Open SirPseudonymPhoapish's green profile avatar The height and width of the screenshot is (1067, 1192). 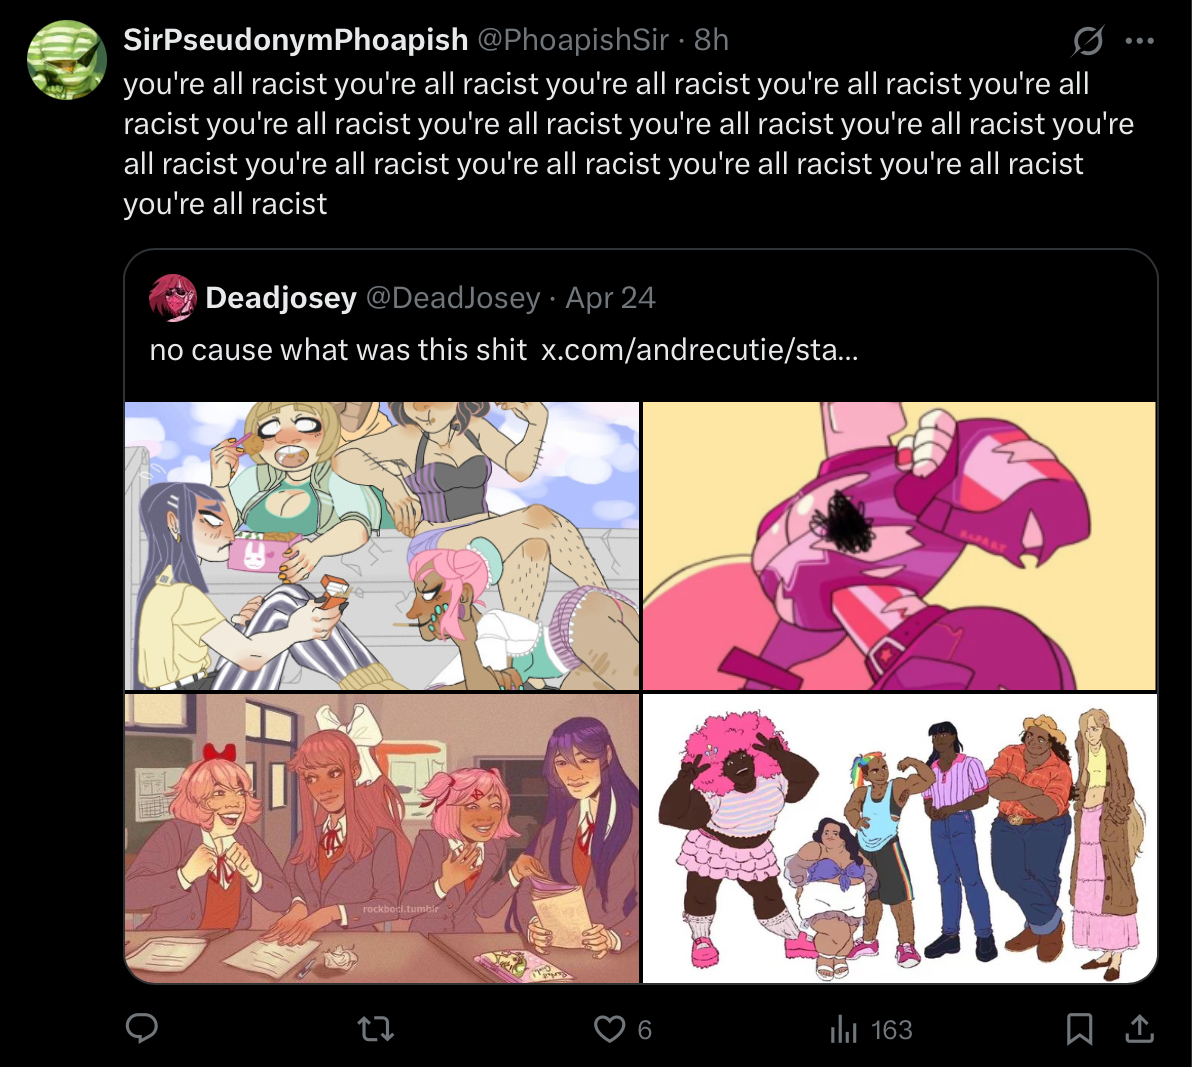click(x=67, y=59)
